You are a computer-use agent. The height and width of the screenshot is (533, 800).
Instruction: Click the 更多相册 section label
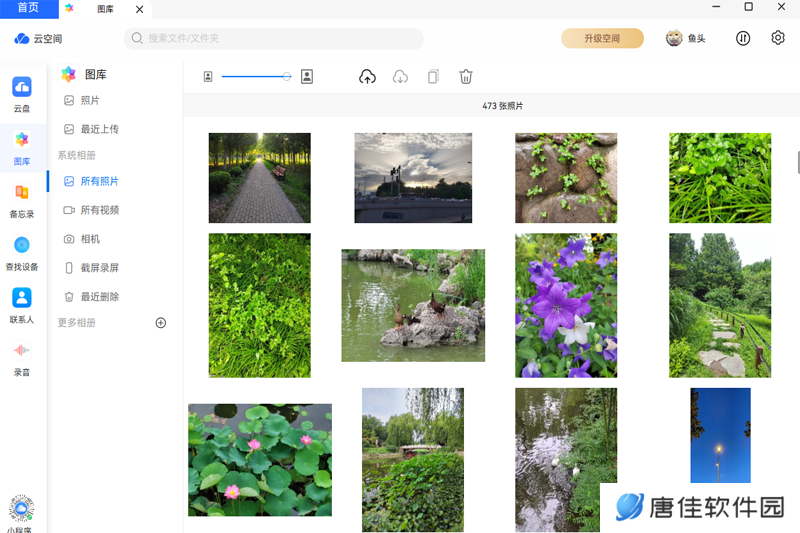click(77, 323)
